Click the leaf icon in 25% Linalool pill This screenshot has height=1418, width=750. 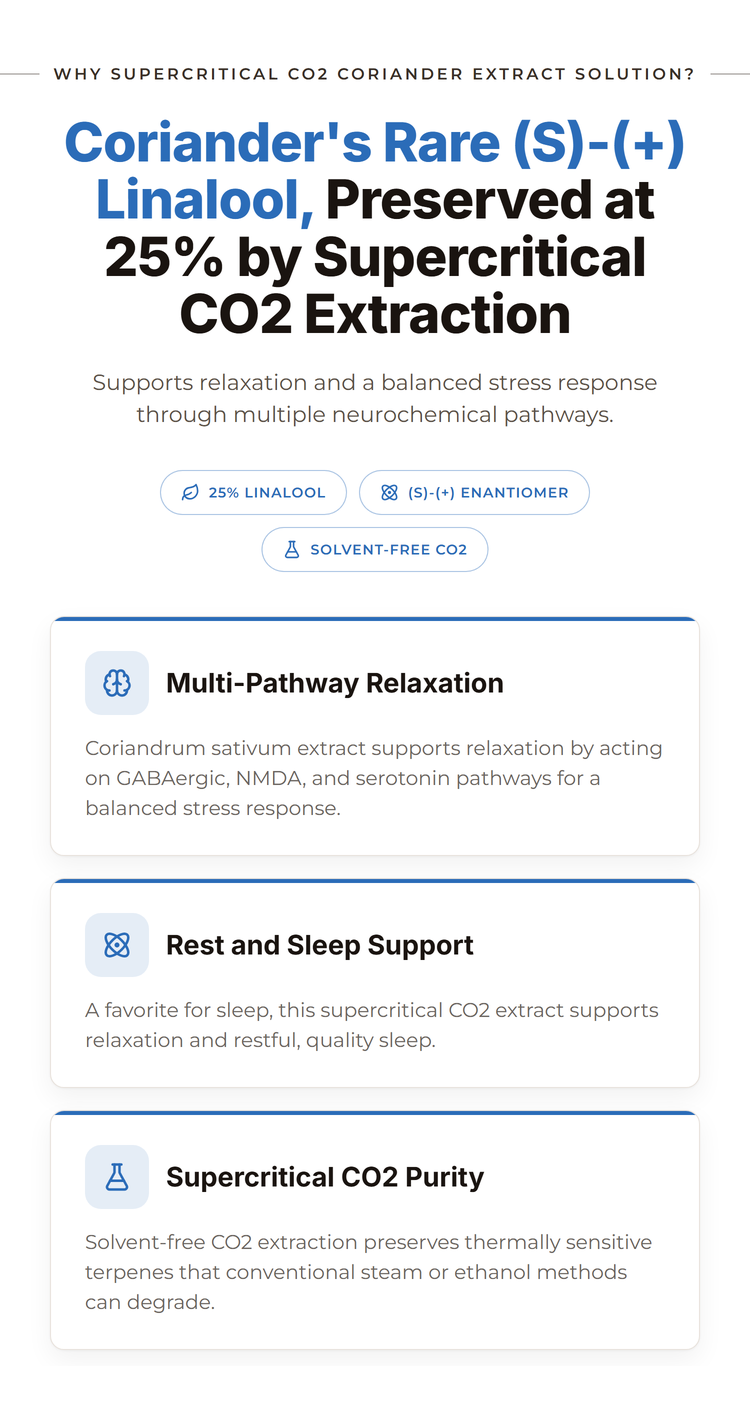(x=190, y=493)
